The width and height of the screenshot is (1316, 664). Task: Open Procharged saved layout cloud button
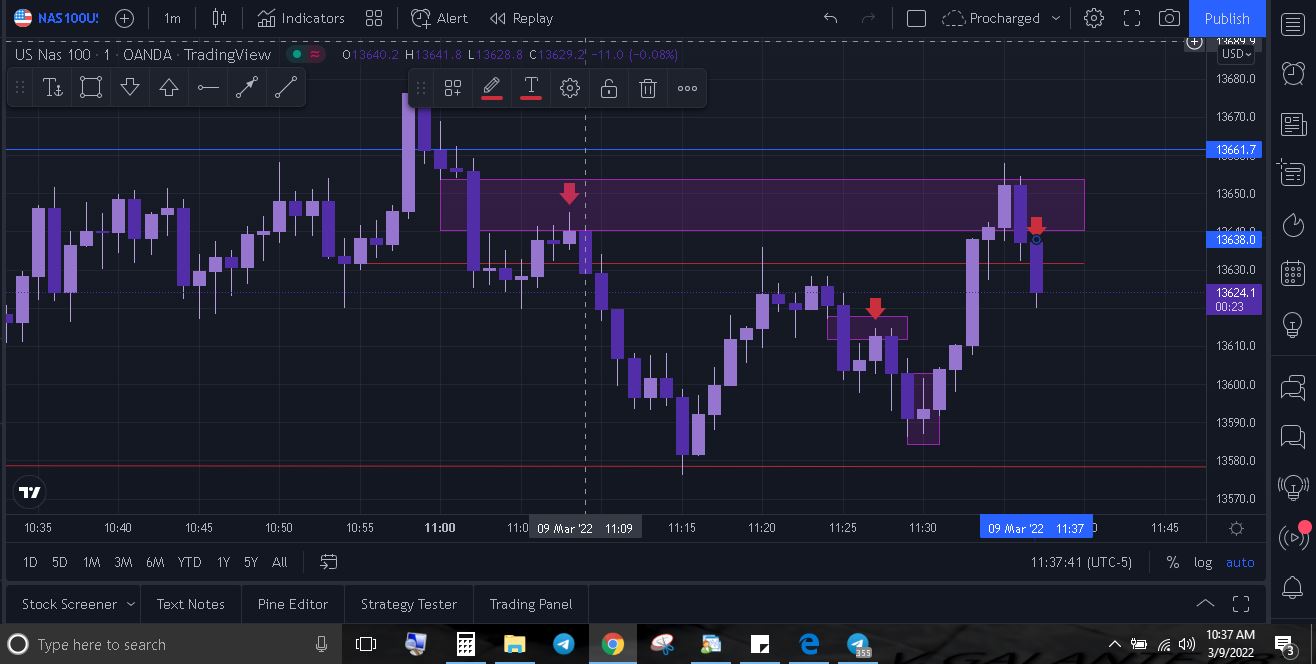(991, 18)
